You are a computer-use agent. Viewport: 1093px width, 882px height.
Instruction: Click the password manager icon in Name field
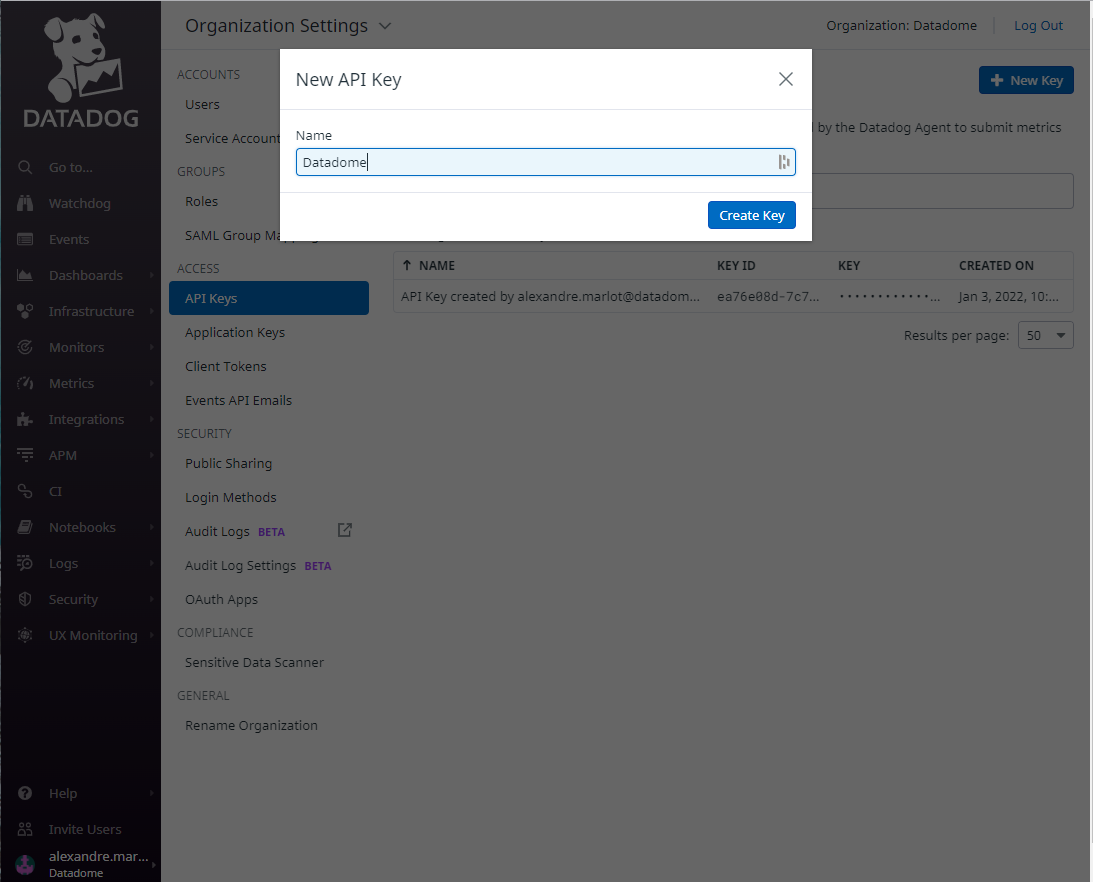[784, 162]
